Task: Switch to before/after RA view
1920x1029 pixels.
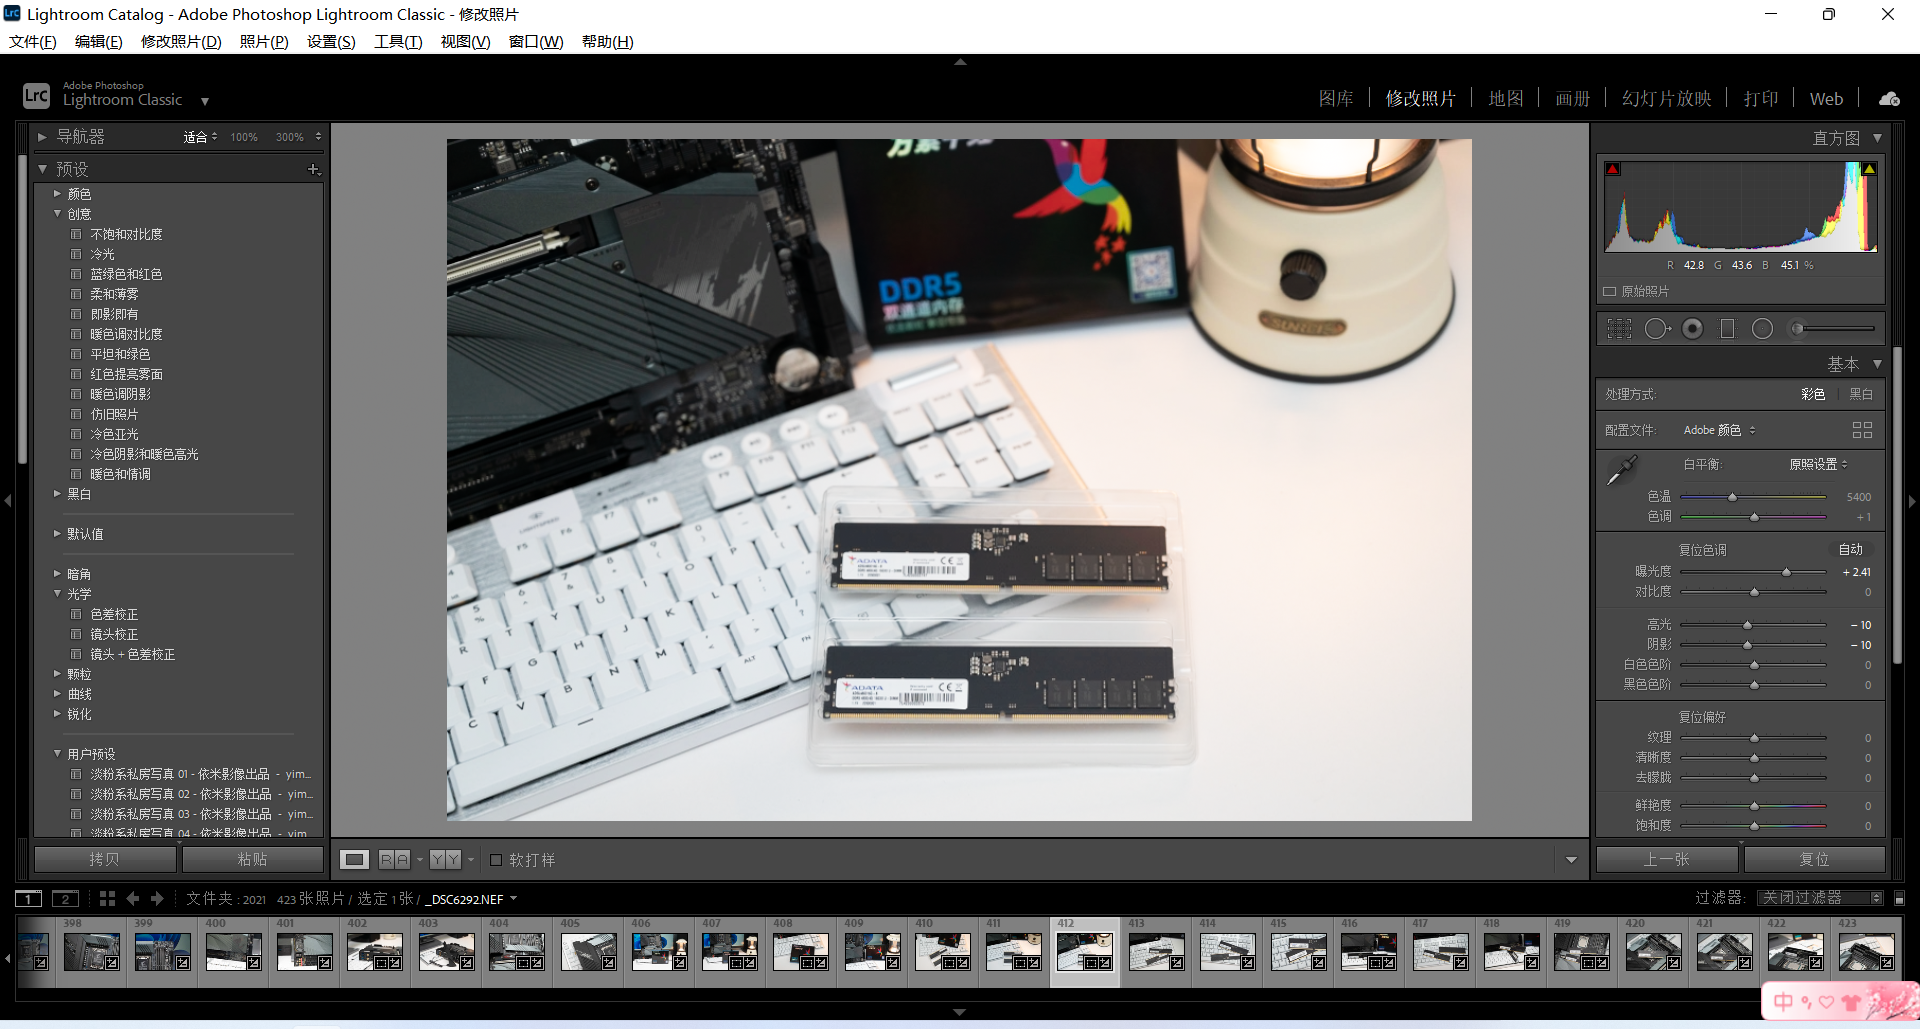Action: [x=395, y=860]
